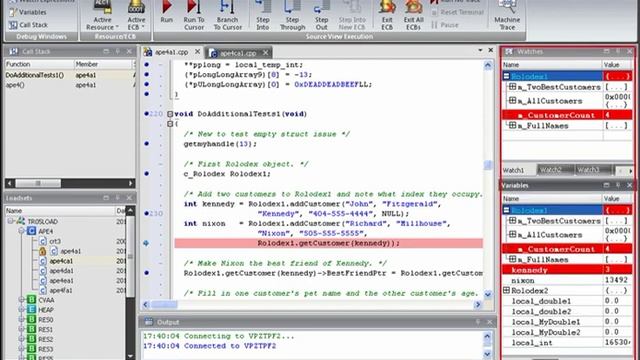Viewport: 640px width, 360px height.
Task: Click the Step Into button
Action: coord(262,16)
